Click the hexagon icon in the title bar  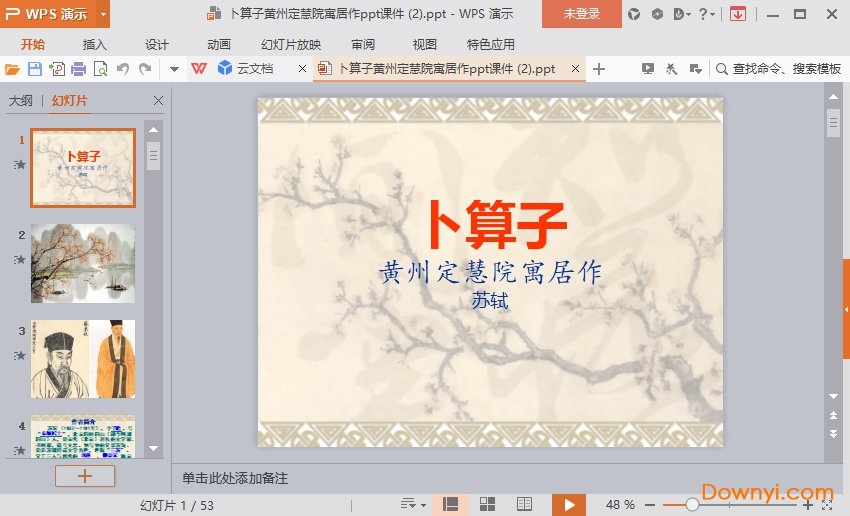pos(657,14)
